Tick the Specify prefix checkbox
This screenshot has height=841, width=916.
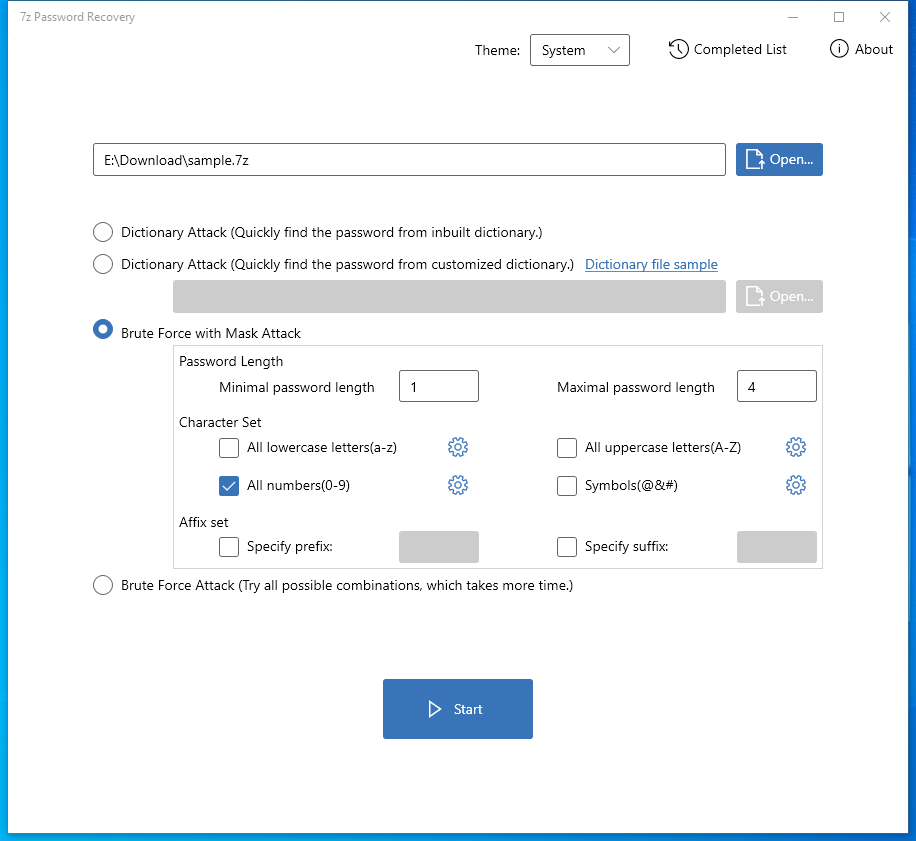point(229,547)
